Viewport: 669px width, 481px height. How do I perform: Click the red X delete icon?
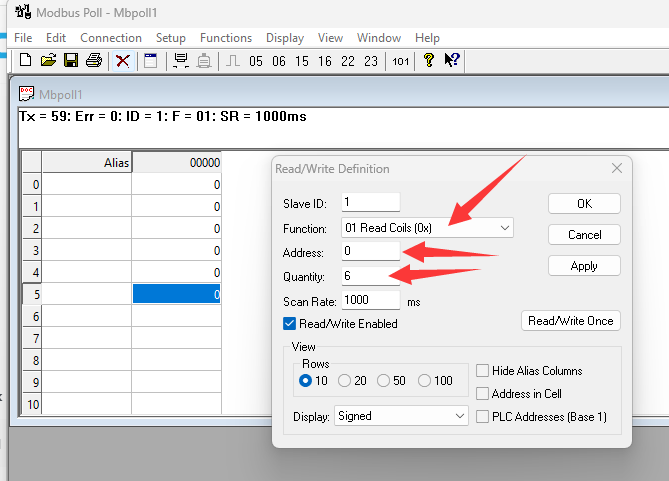[x=122, y=60]
